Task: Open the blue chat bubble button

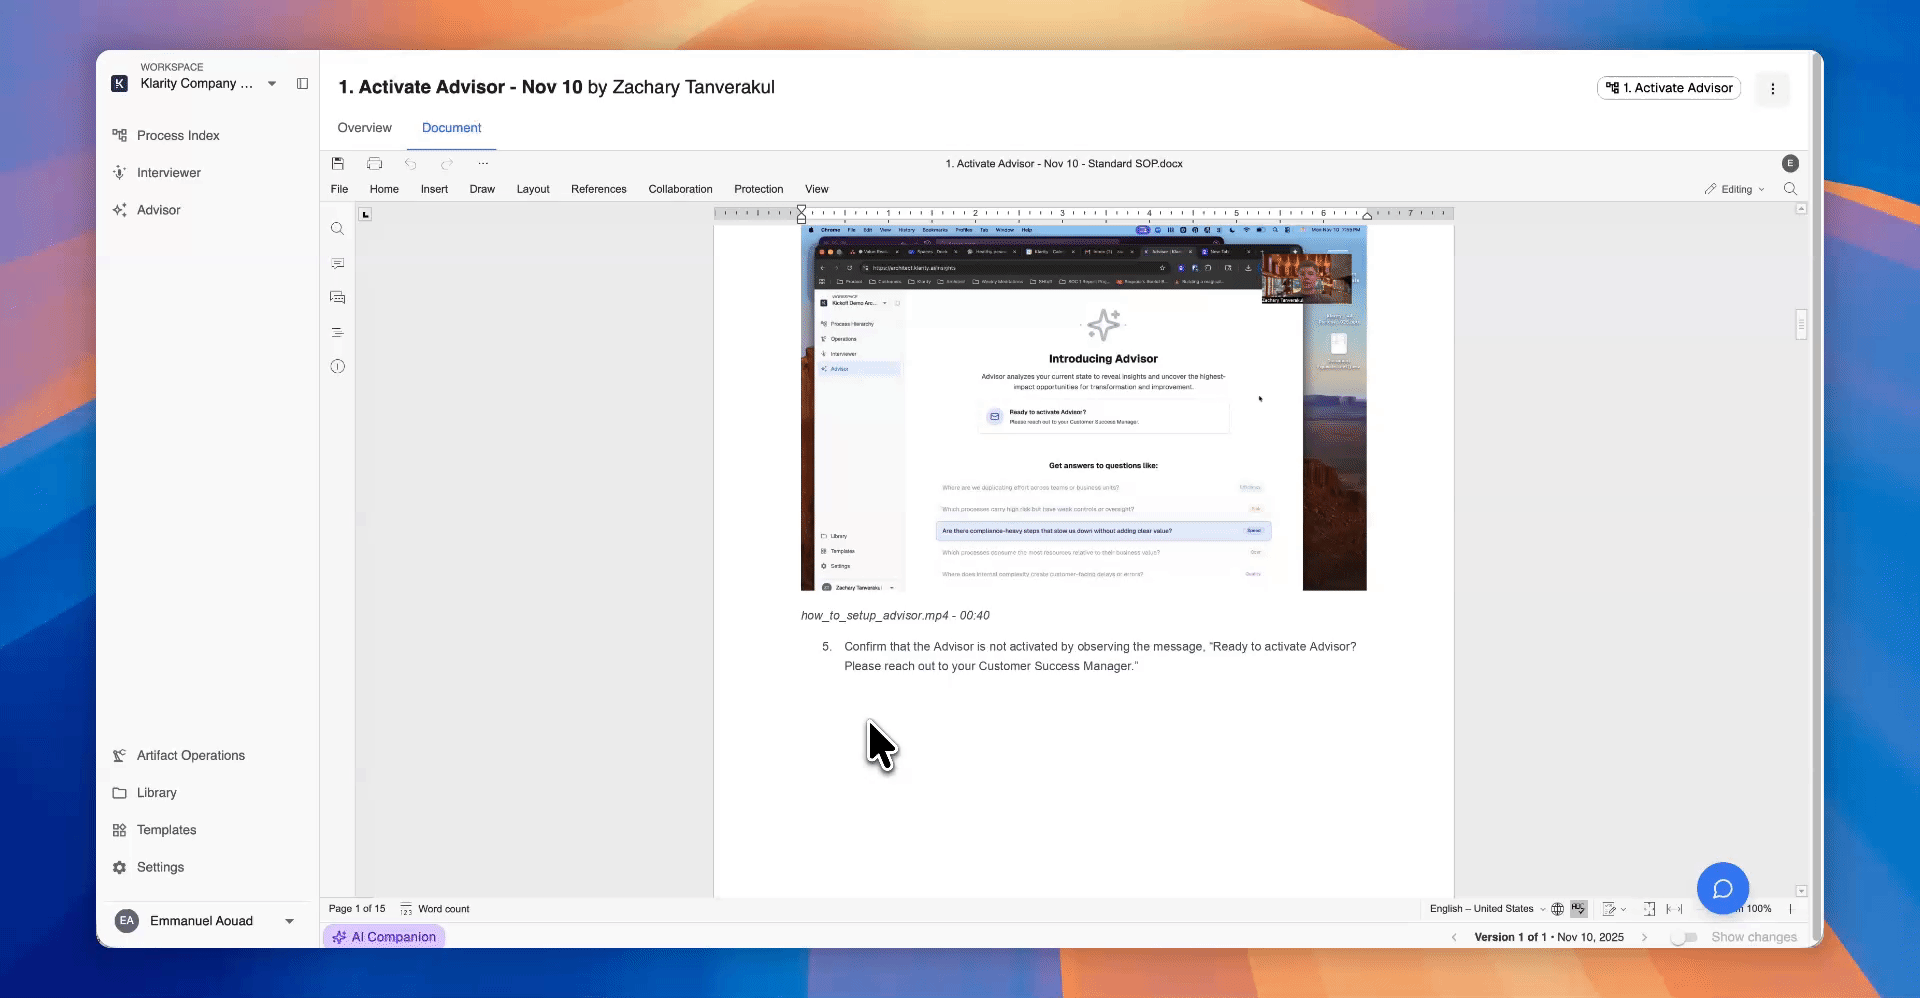Action: tap(1722, 888)
